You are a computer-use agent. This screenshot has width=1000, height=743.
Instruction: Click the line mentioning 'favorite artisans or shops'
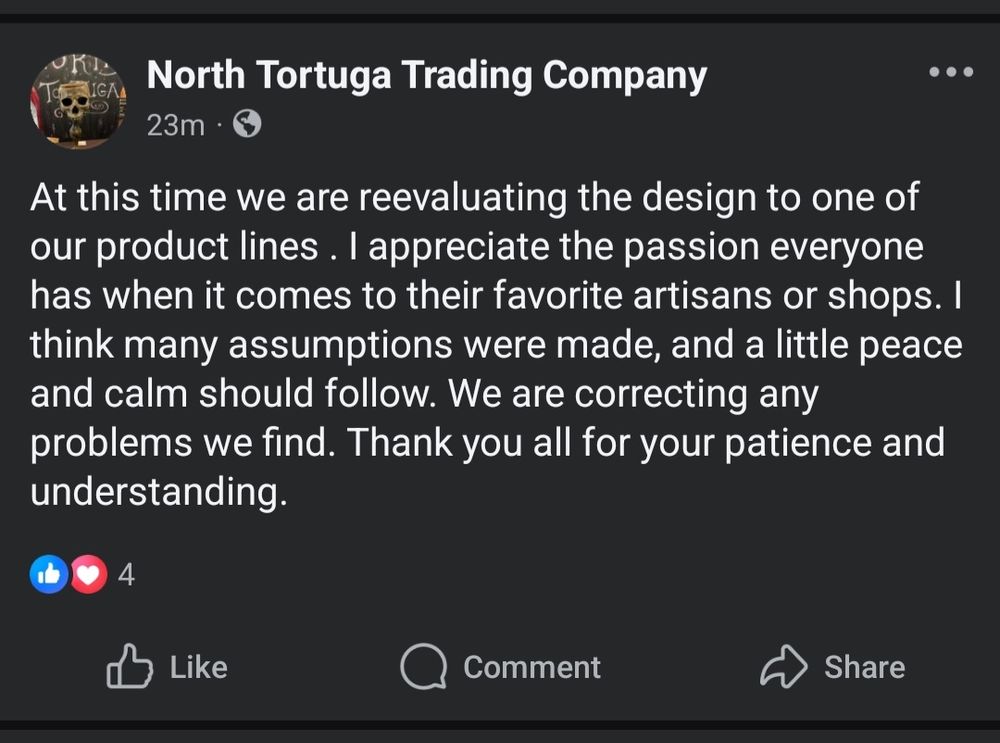pyautogui.click(x=496, y=295)
